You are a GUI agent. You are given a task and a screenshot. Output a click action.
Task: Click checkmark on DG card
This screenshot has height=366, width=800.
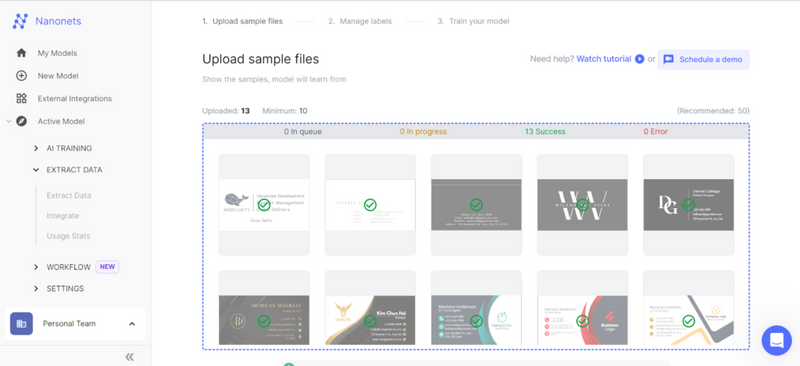point(689,205)
